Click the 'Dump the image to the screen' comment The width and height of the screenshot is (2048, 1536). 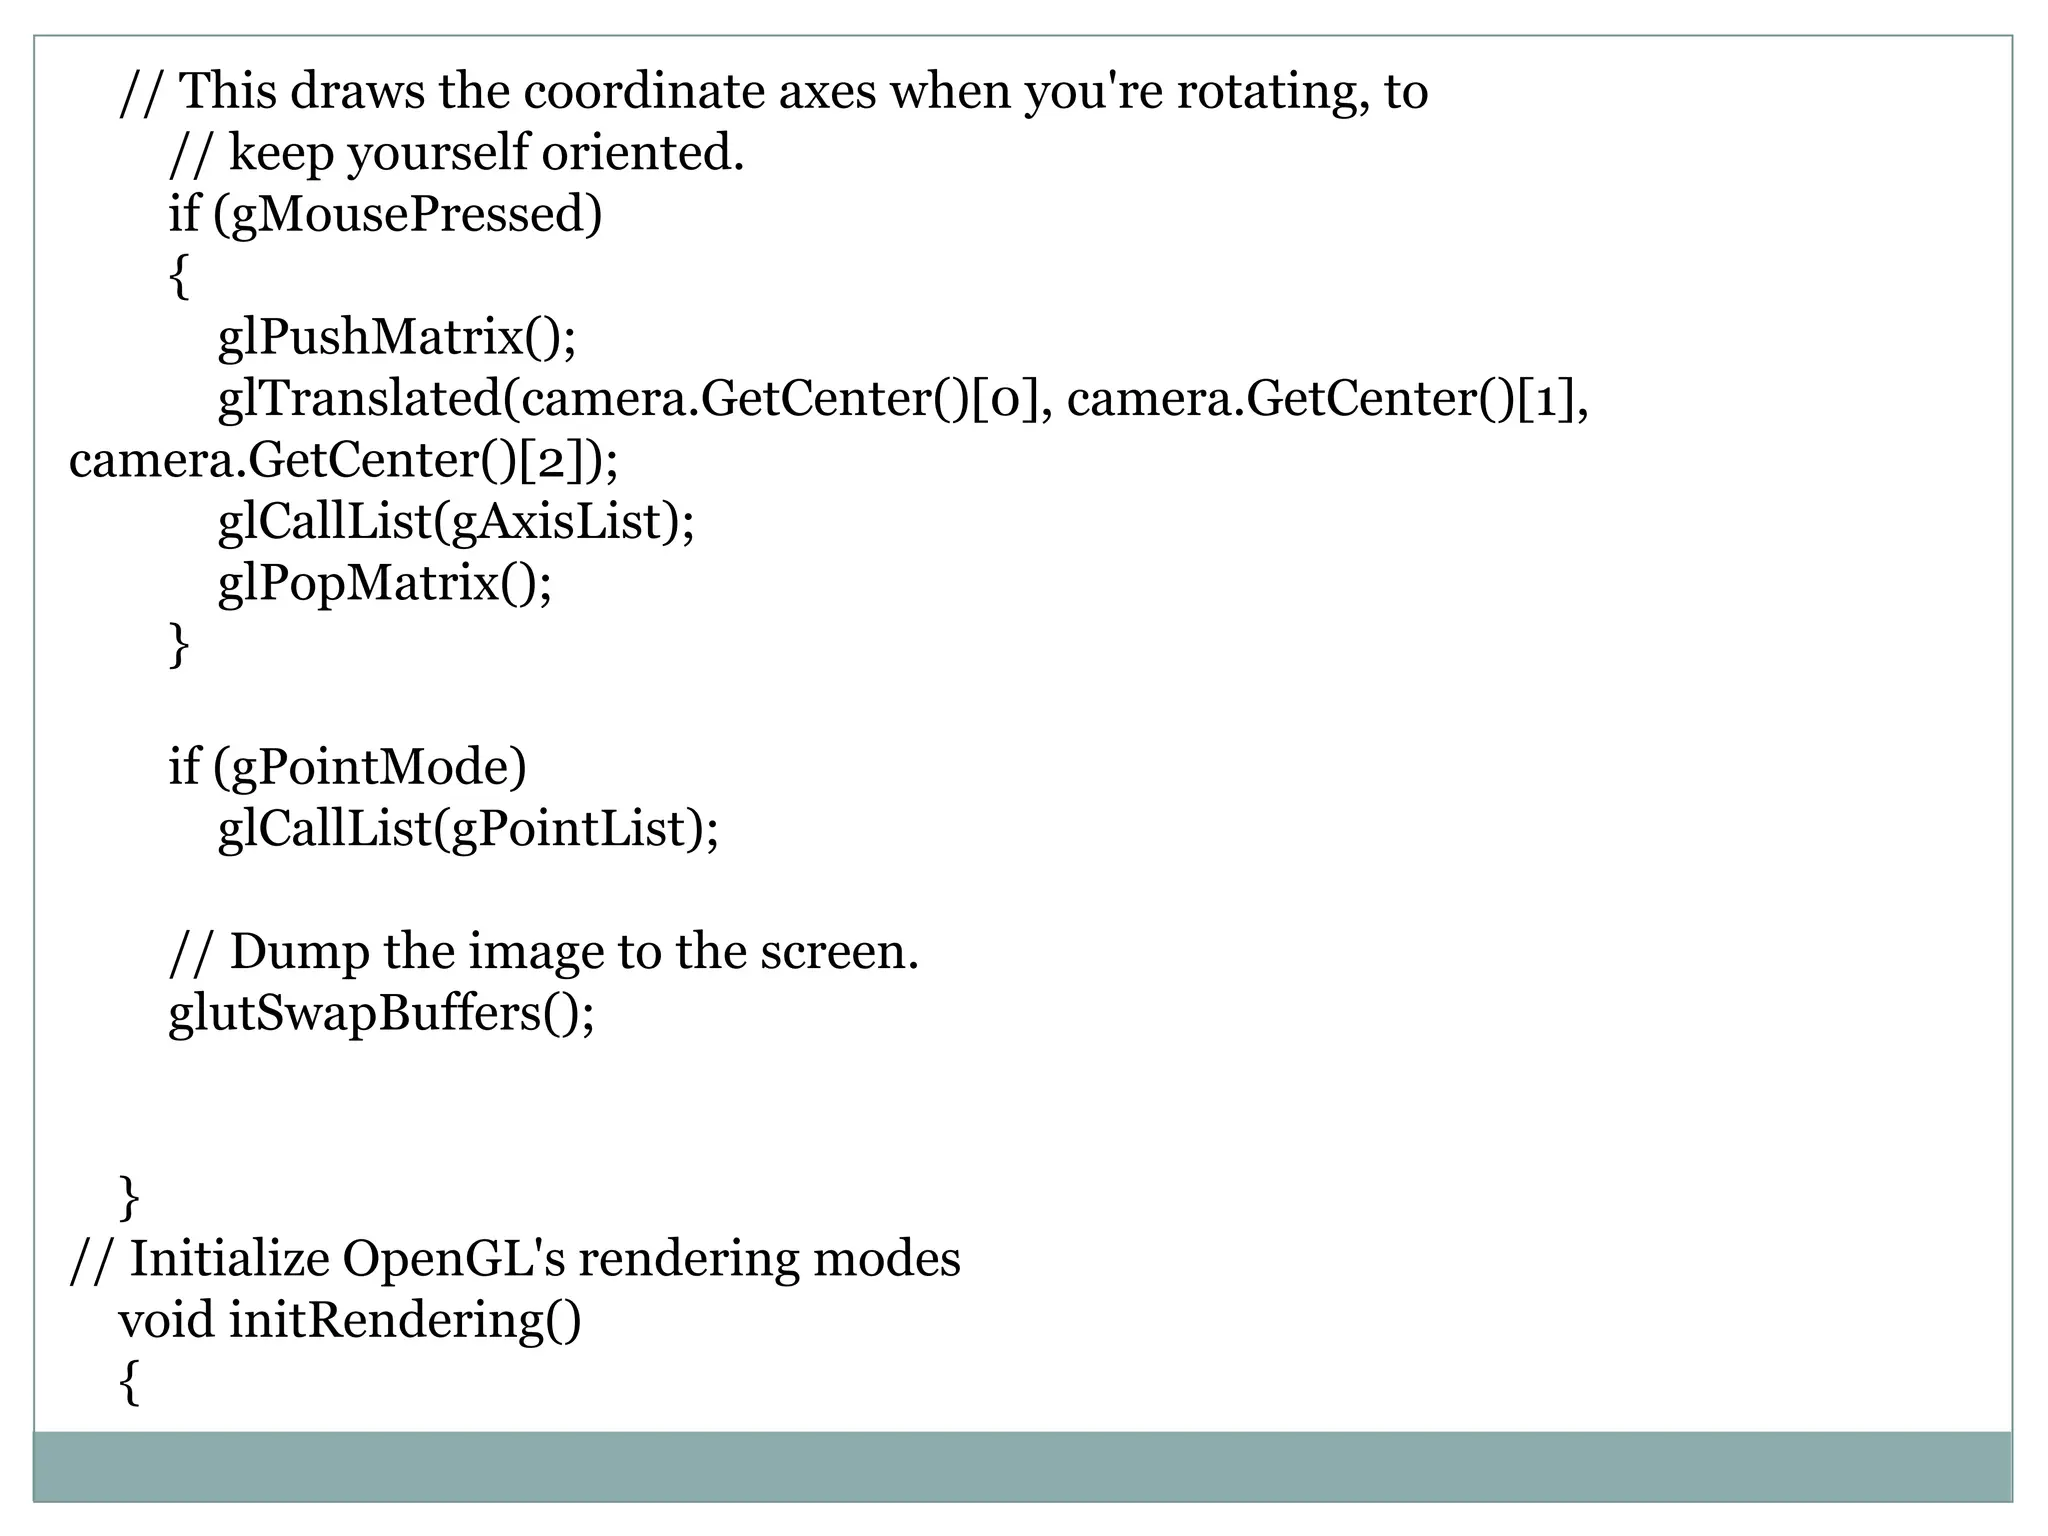[543, 952]
